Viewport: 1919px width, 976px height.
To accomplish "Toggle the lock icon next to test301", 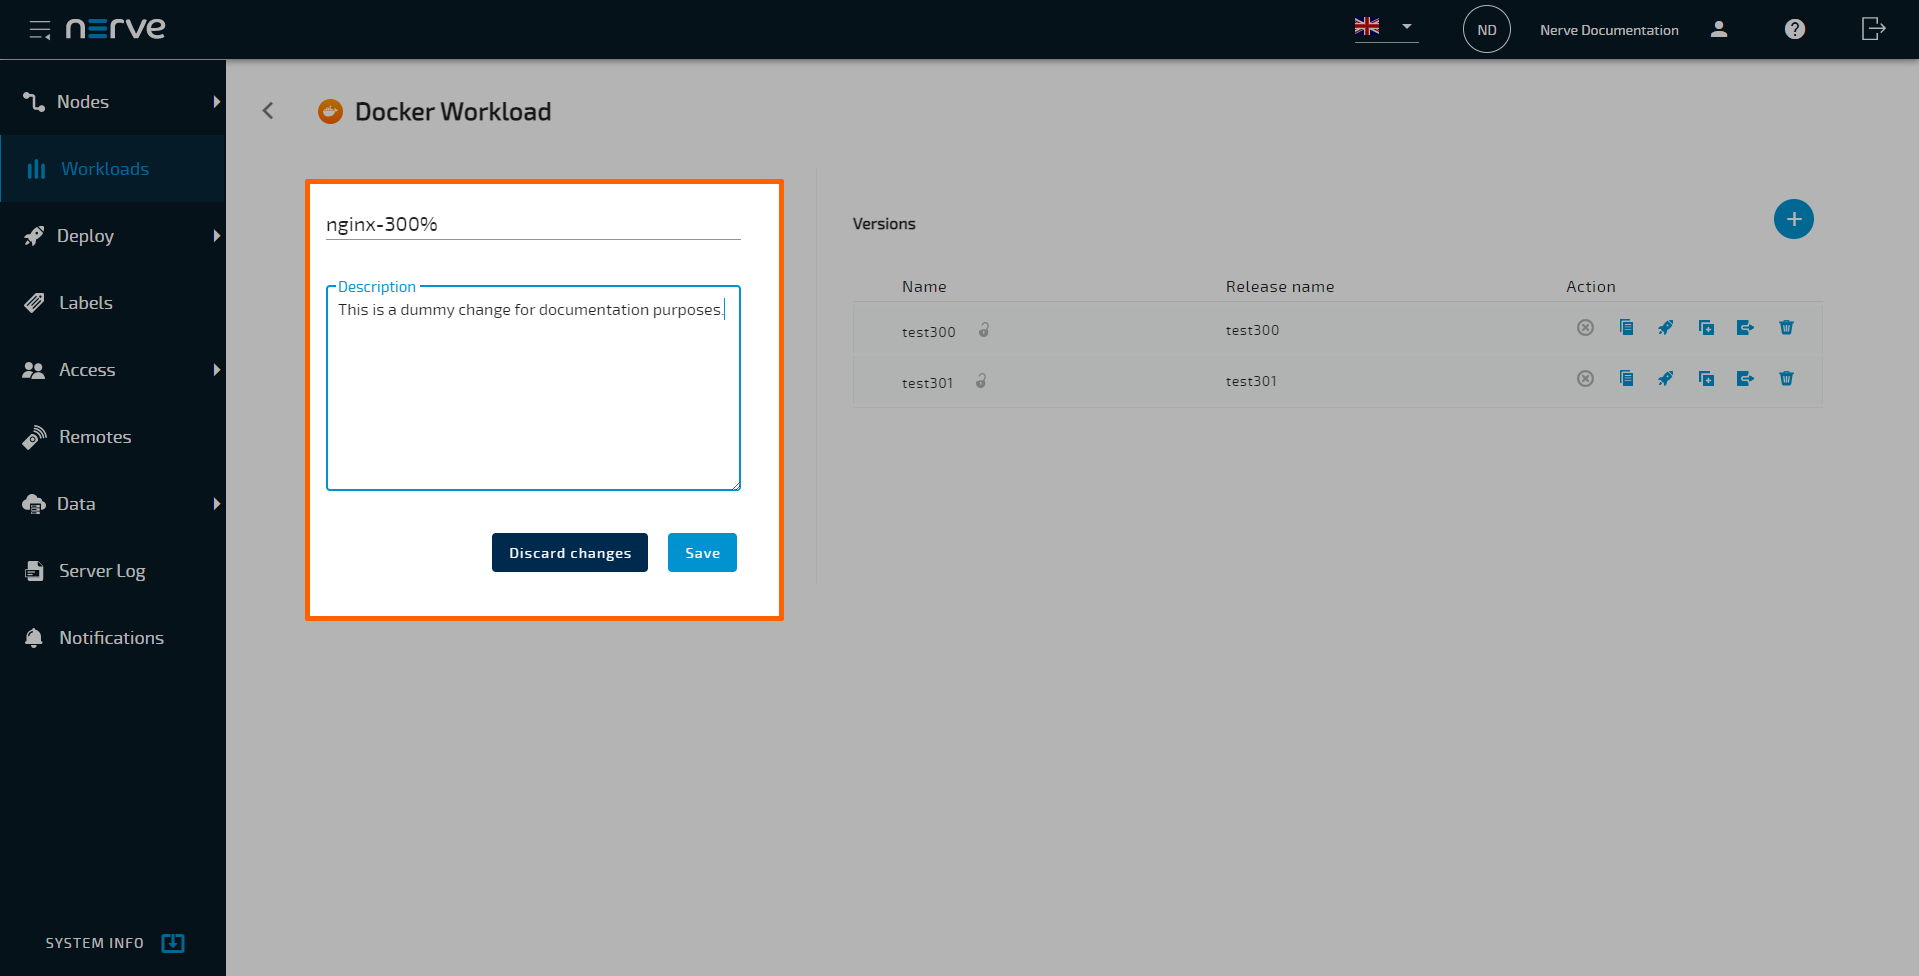I will (x=982, y=381).
